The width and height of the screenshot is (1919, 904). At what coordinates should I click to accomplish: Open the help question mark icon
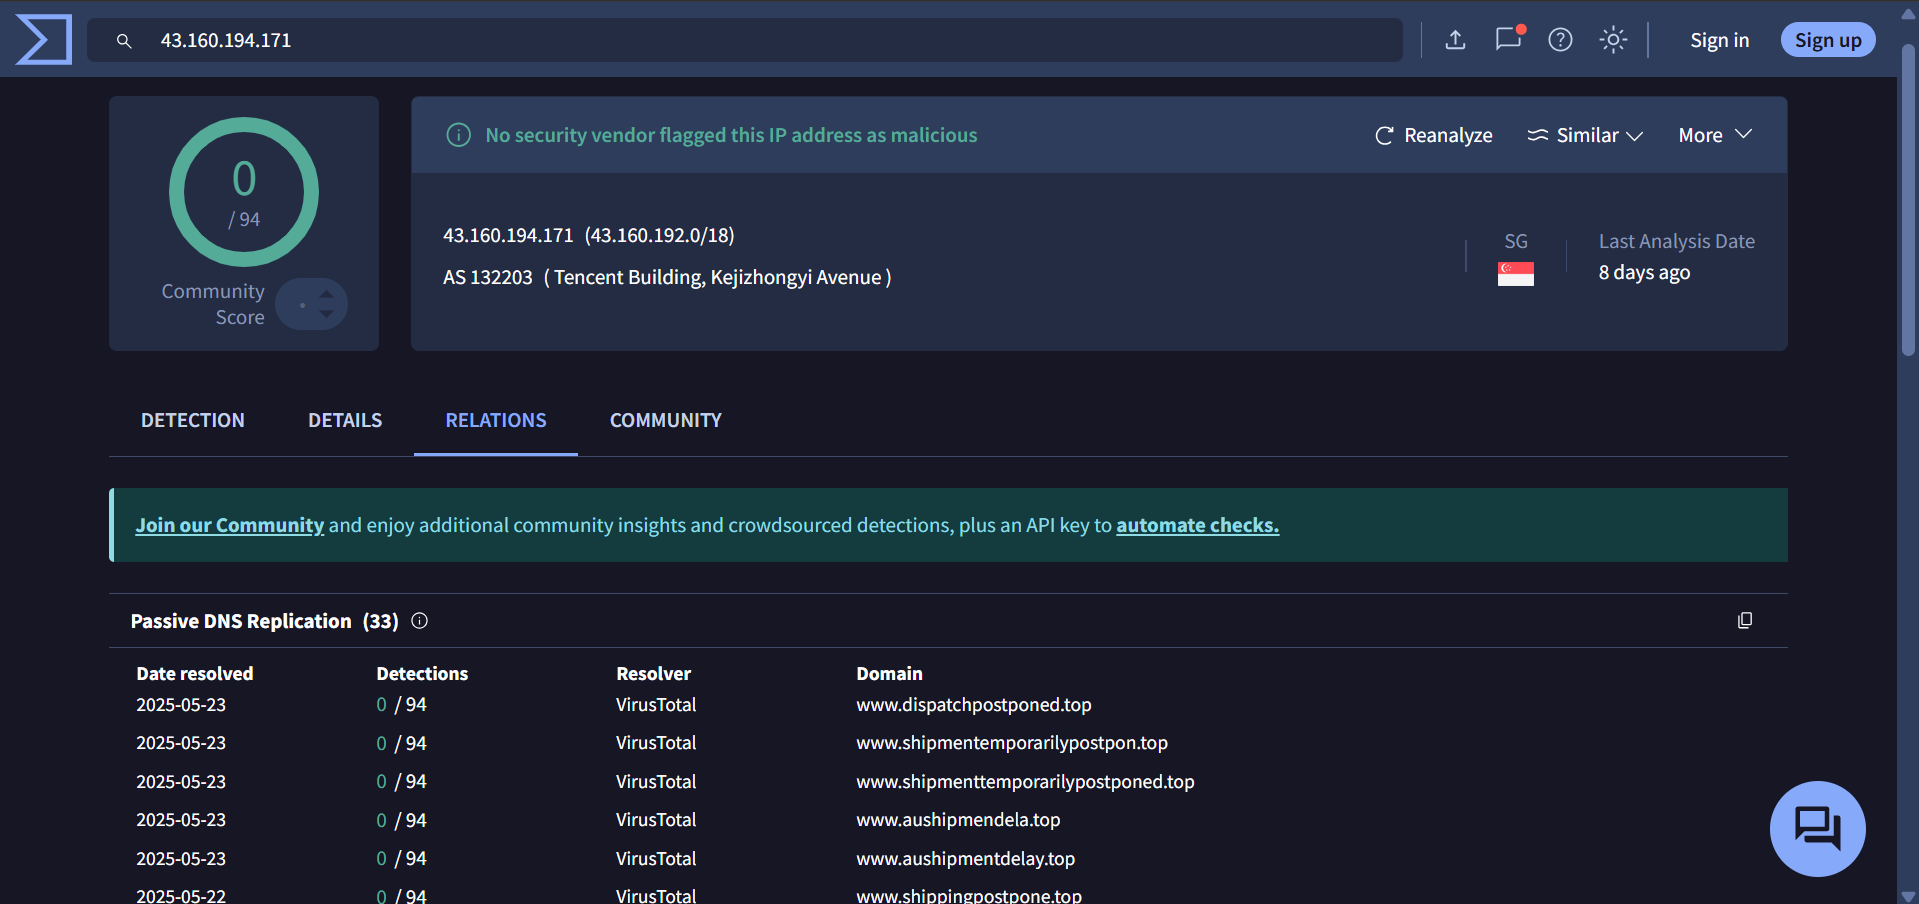(x=1560, y=40)
